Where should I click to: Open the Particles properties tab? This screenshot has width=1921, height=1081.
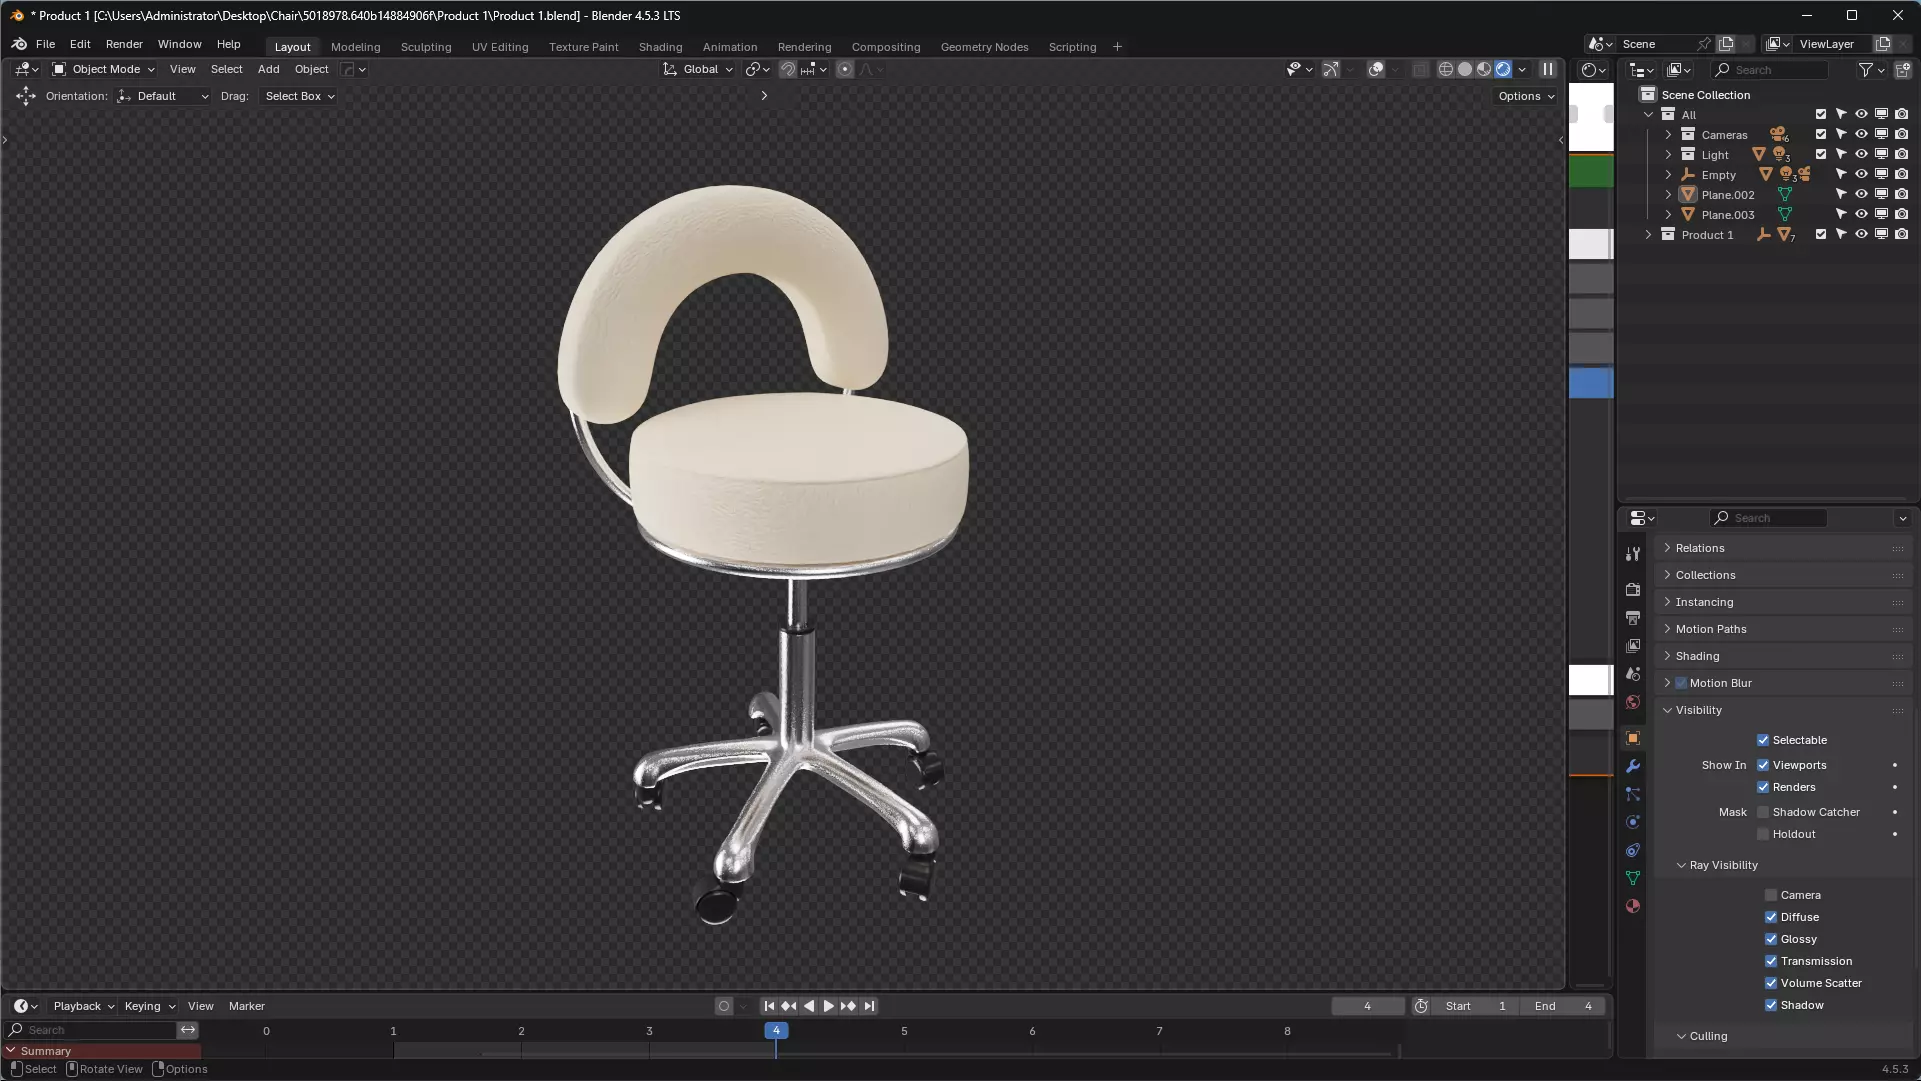tap(1633, 794)
